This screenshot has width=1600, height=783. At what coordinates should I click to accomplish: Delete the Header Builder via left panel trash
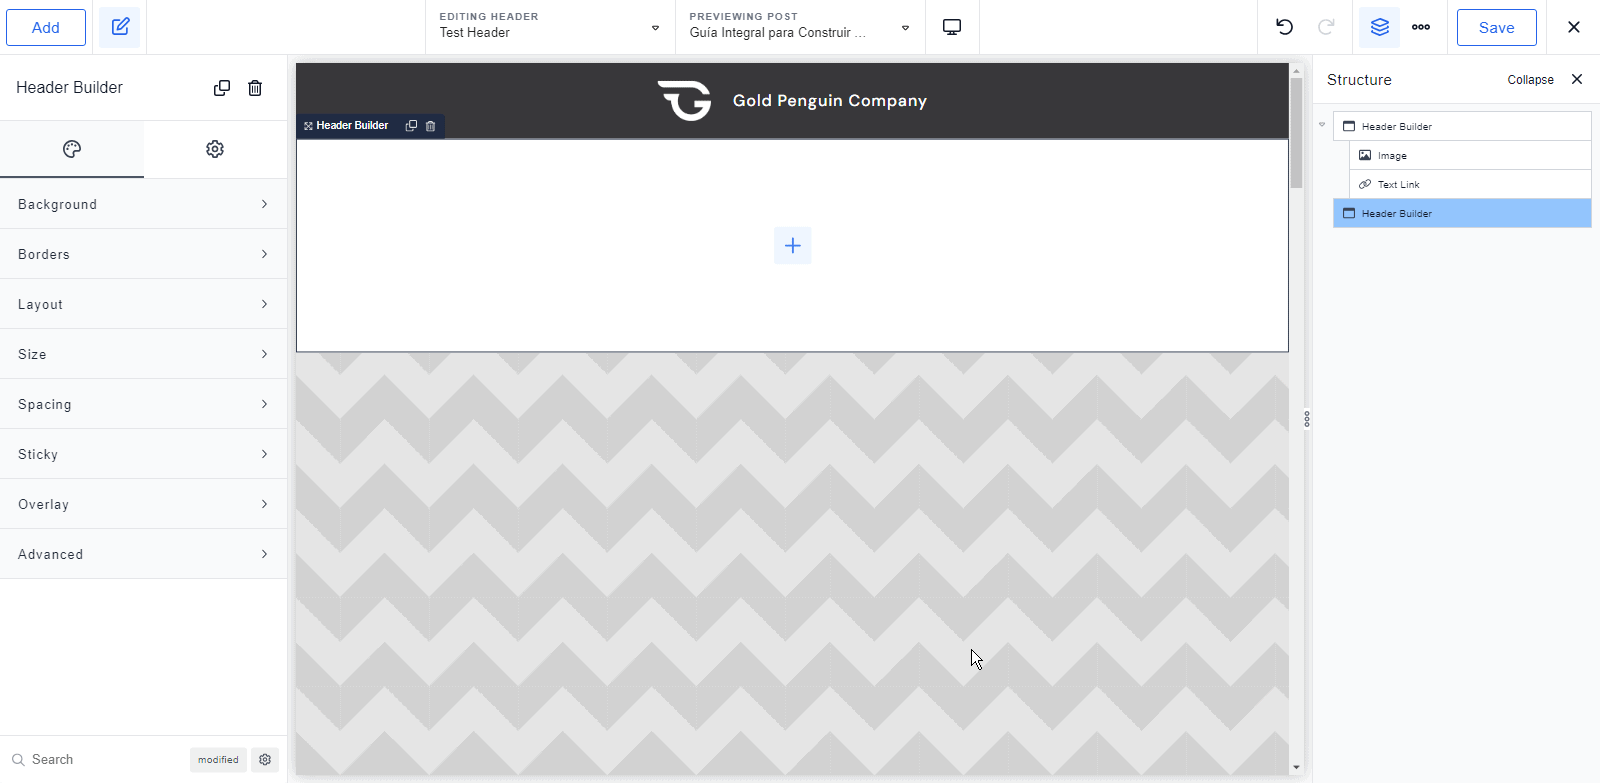point(255,88)
